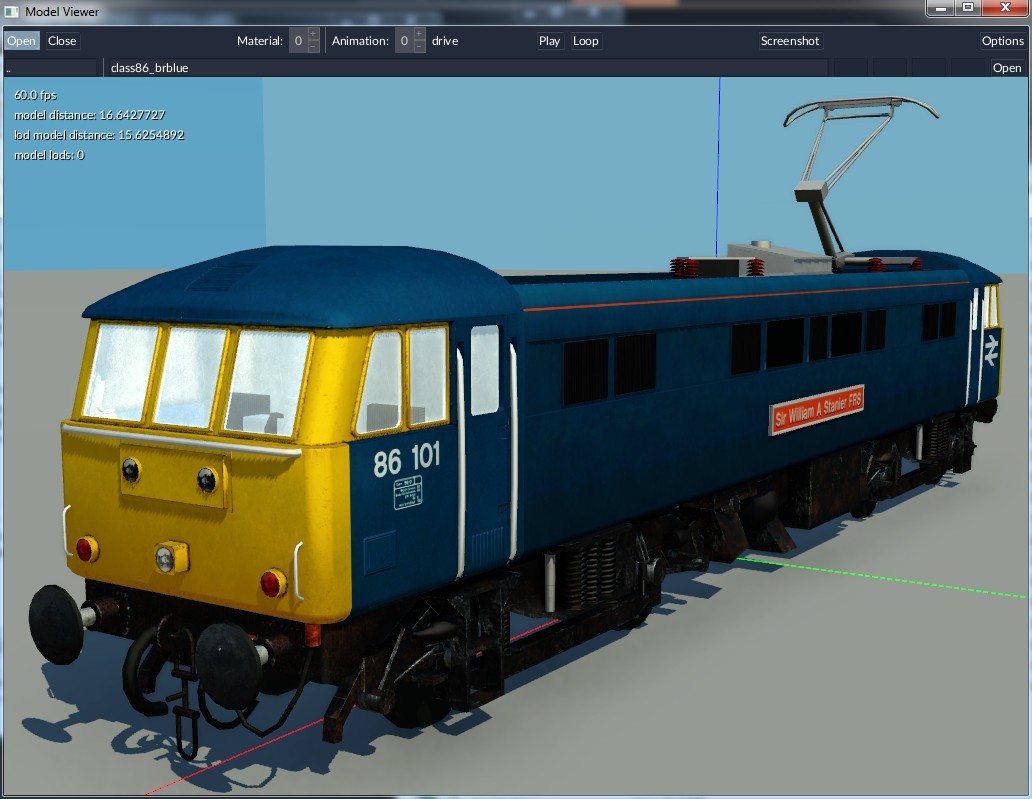
Task: Open the Options menu
Action: 1001,40
